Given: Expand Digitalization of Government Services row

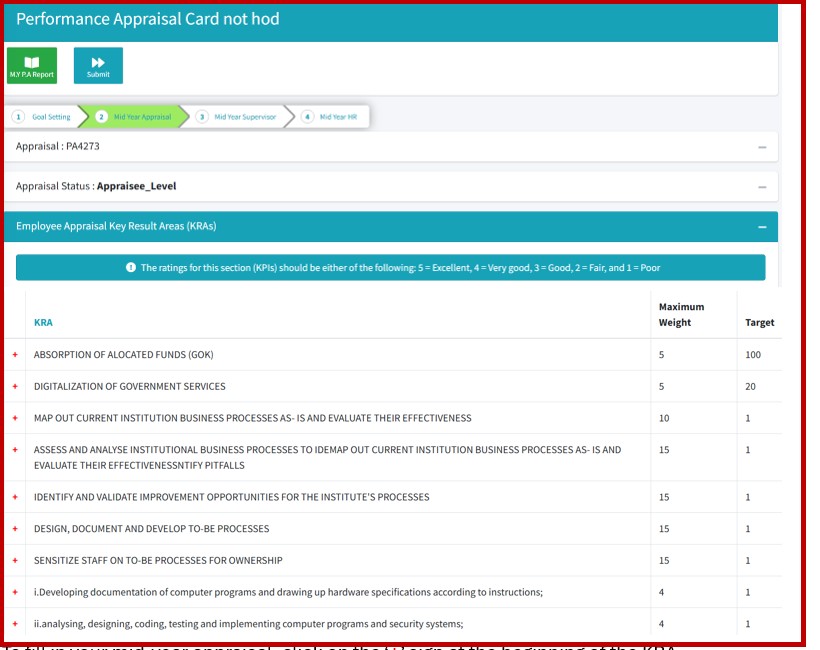Looking at the screenshot, I should coord(15,387).
